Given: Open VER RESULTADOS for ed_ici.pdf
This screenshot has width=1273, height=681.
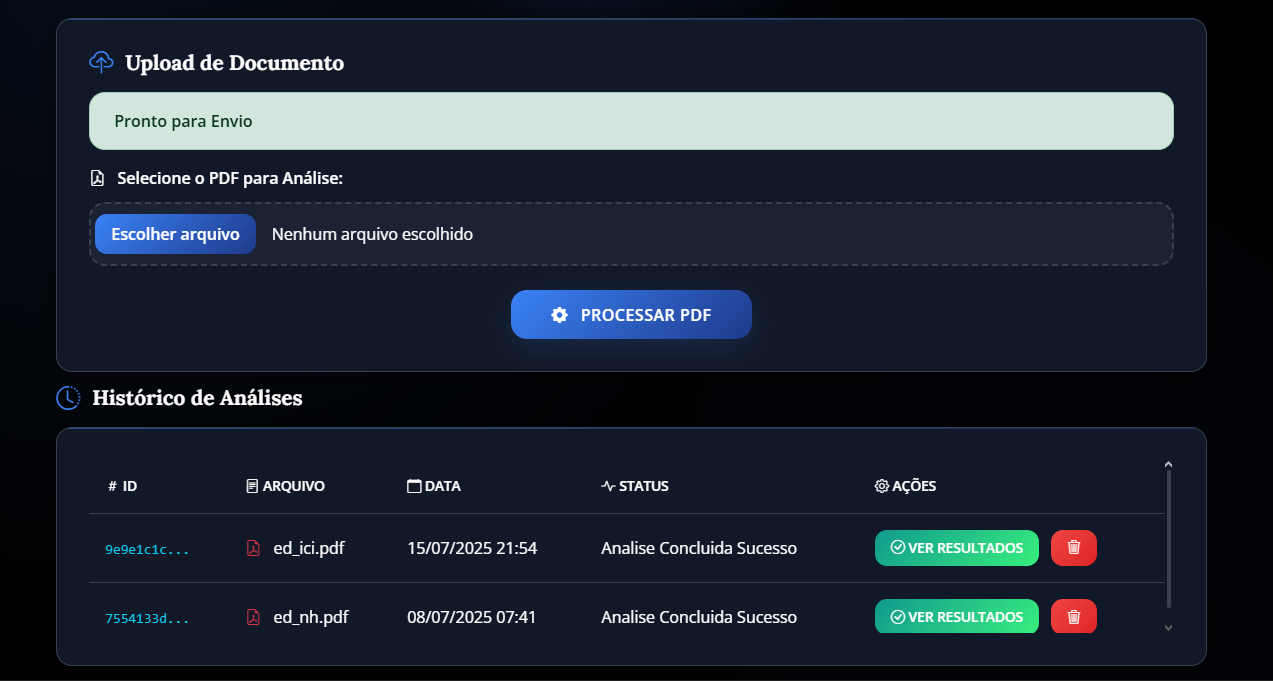Looking at the screenshot, I should (x=957, y=548).
